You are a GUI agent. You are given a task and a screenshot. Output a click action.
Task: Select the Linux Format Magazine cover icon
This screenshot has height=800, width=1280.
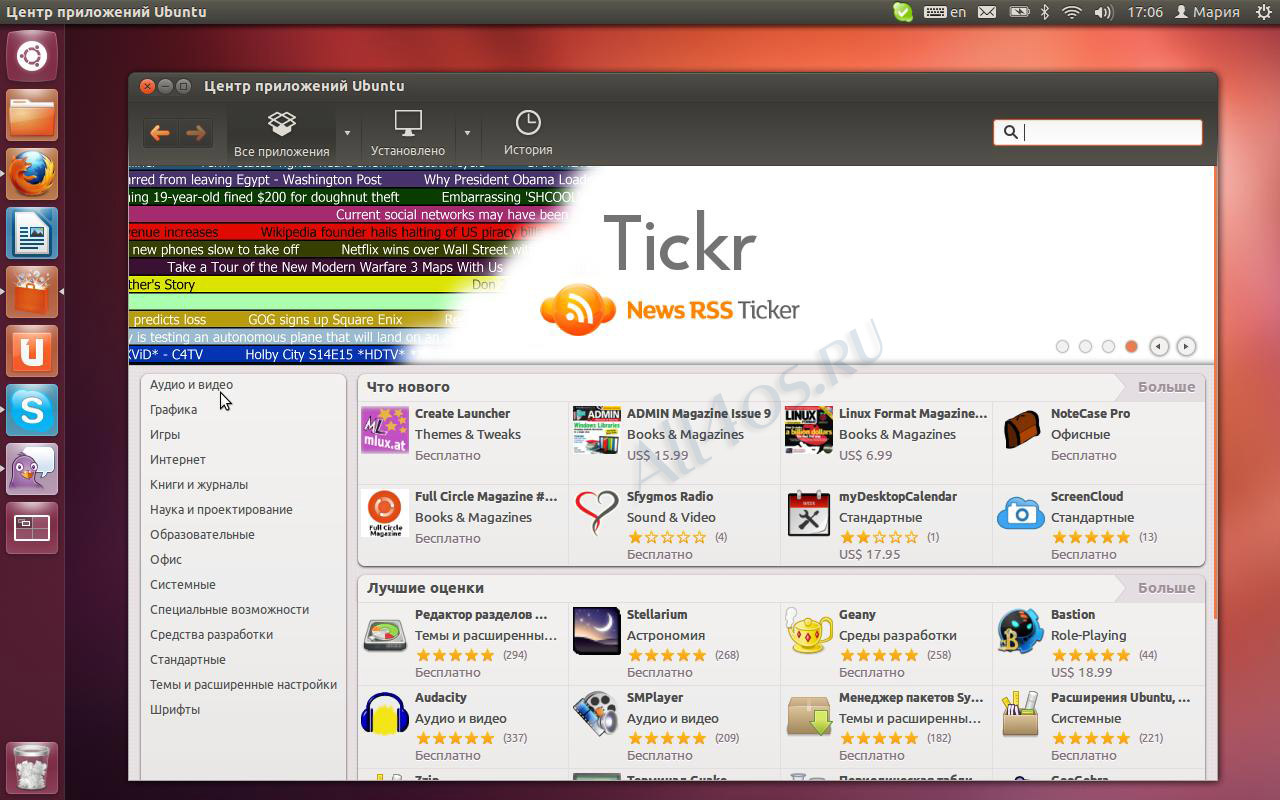[x=809, y=430]
